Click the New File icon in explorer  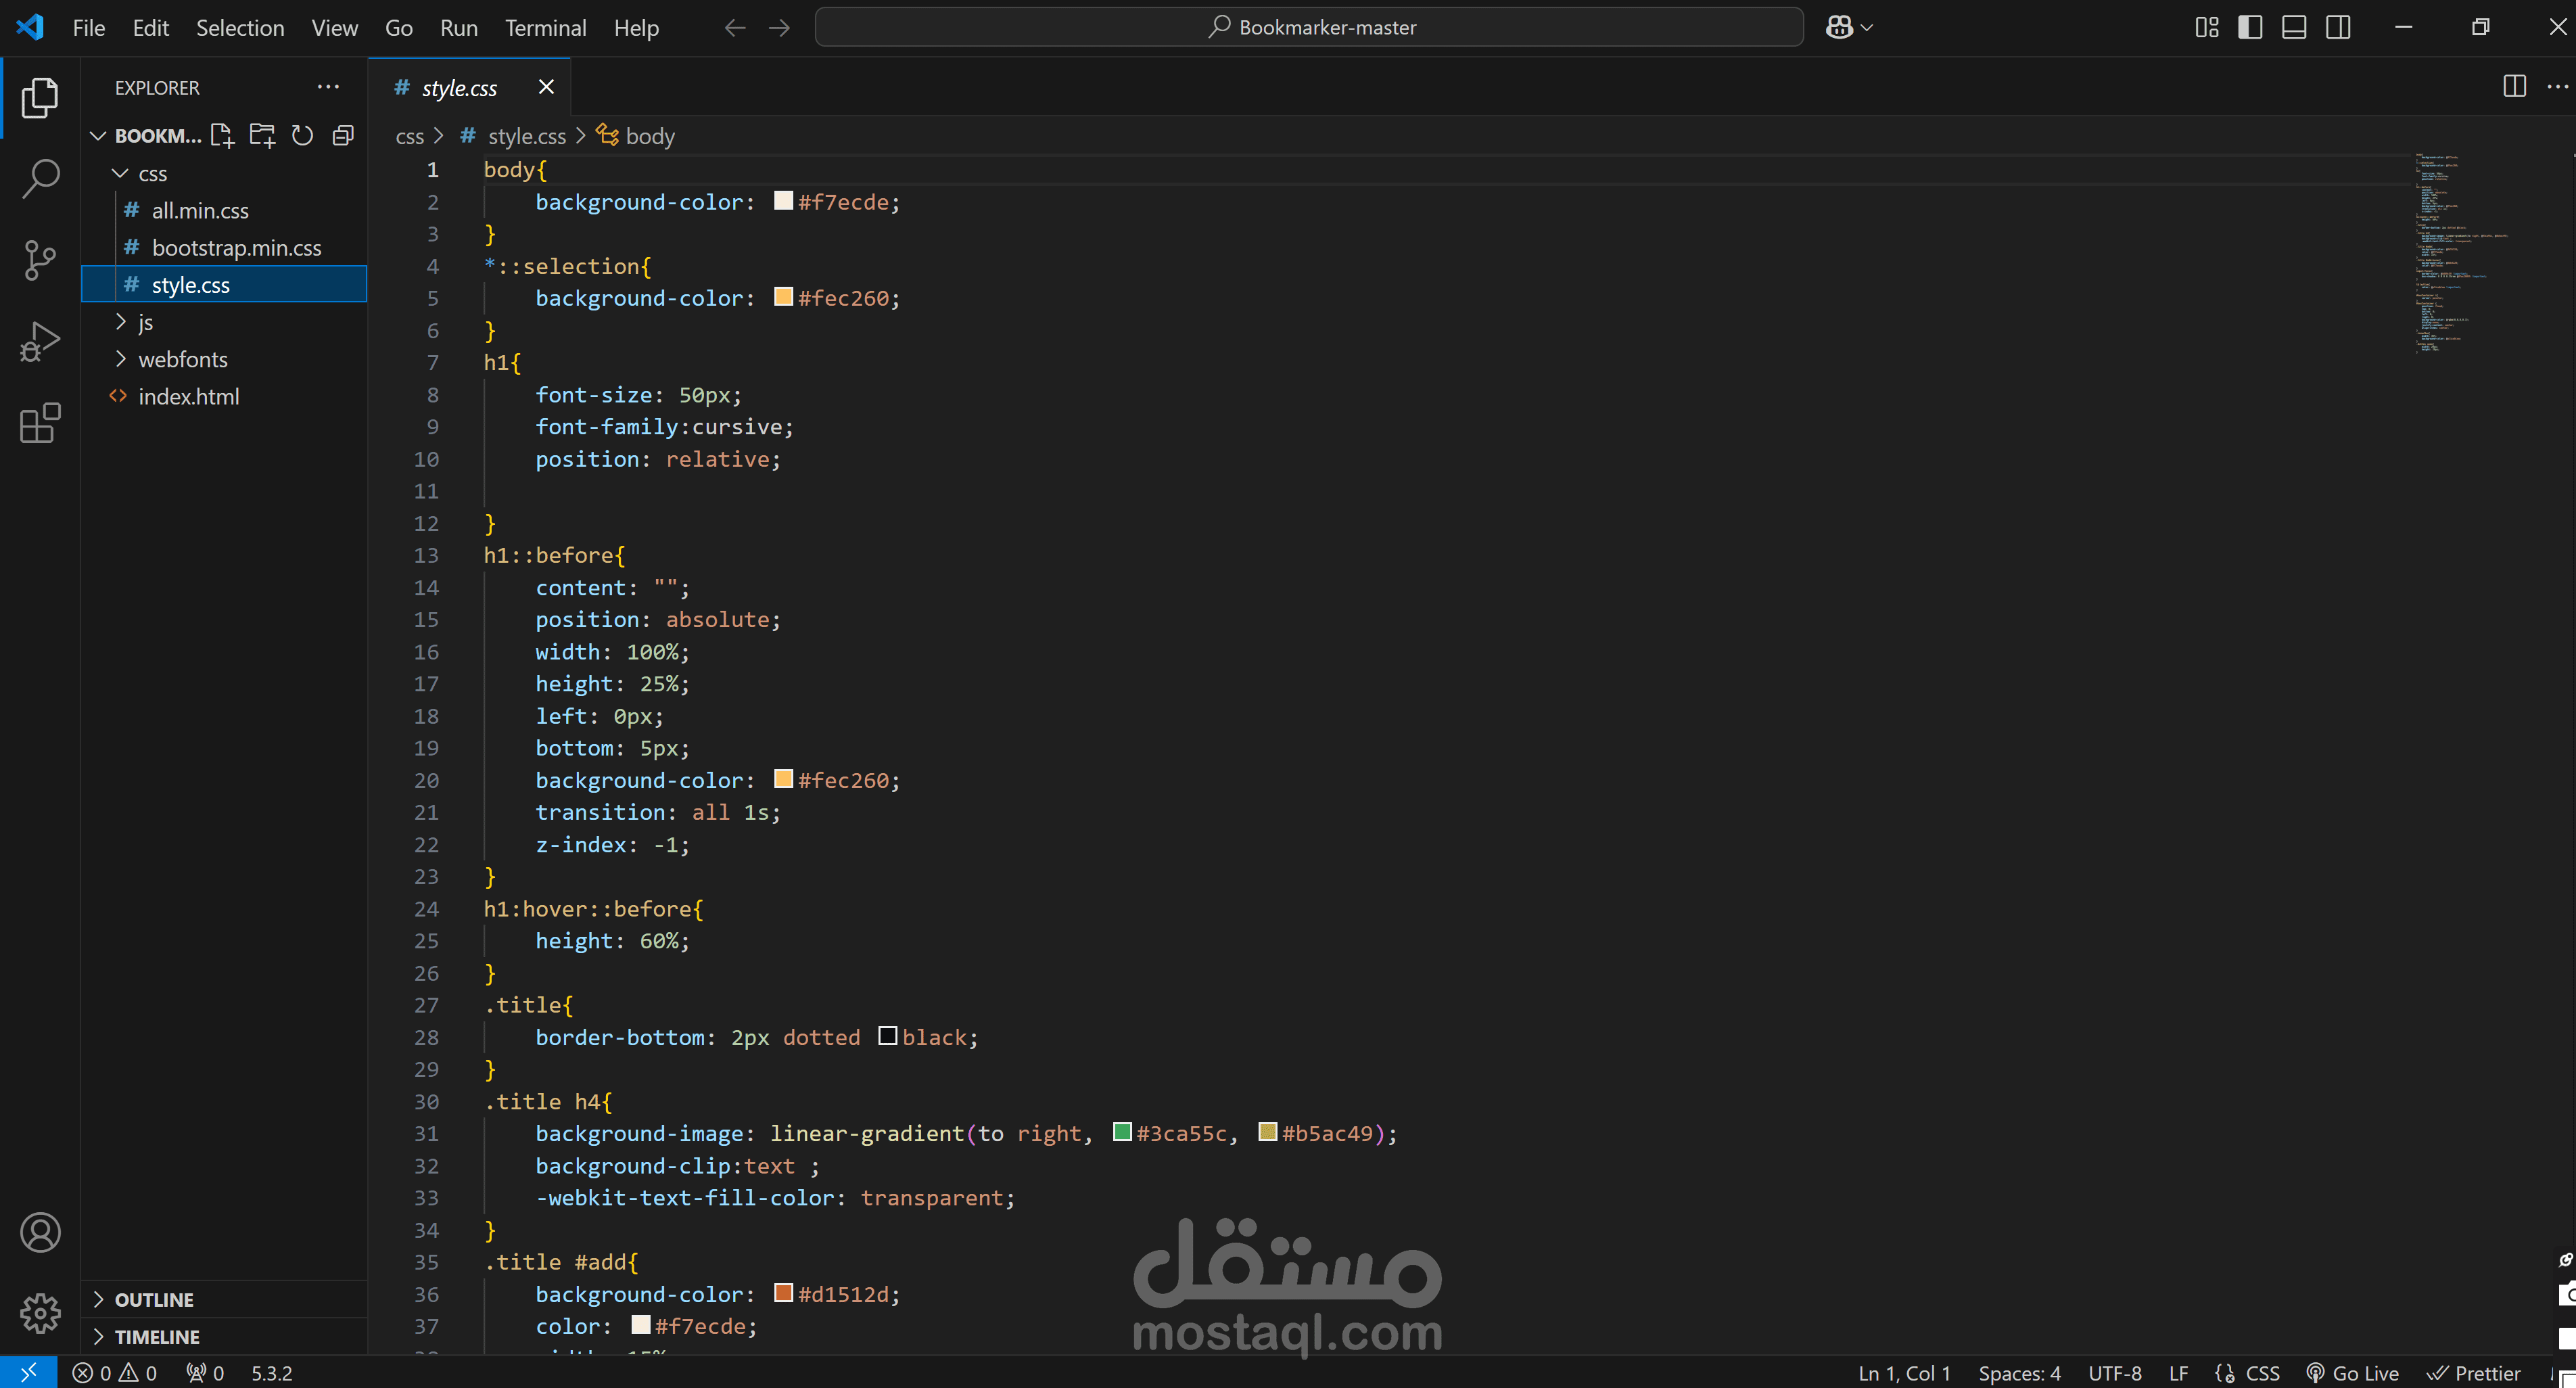point(222,135)
